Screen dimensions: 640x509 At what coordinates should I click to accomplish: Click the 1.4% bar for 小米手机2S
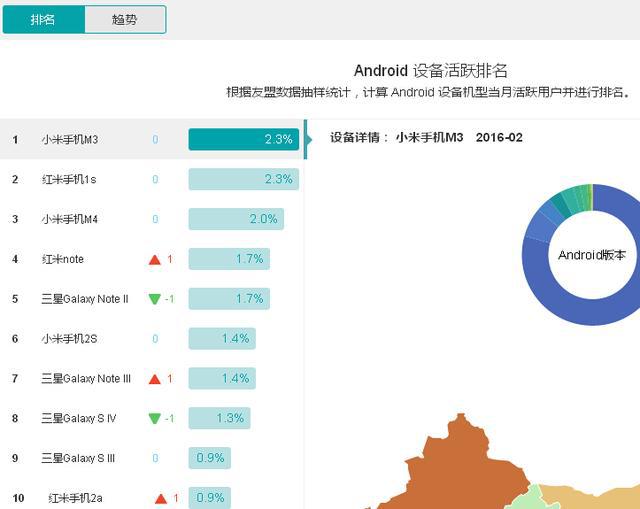[222, 338]
